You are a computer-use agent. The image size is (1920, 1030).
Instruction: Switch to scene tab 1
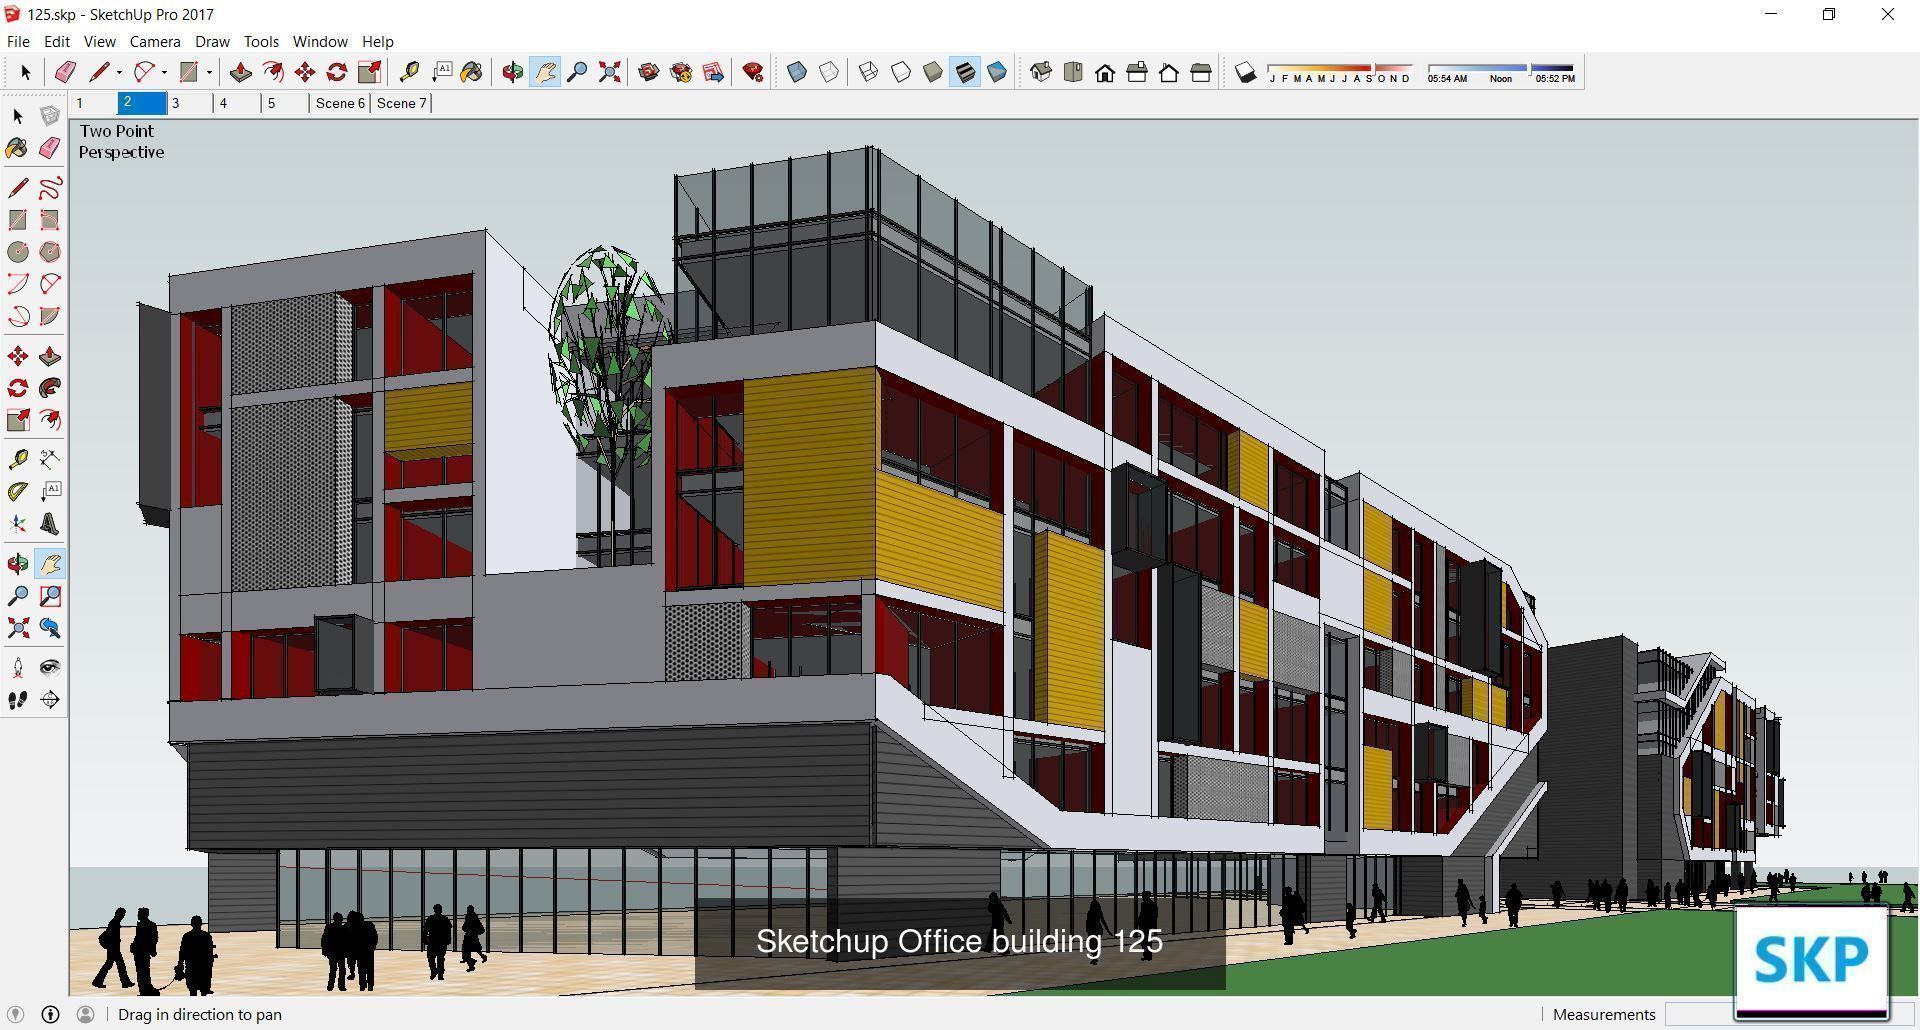[x=94, y=103]
